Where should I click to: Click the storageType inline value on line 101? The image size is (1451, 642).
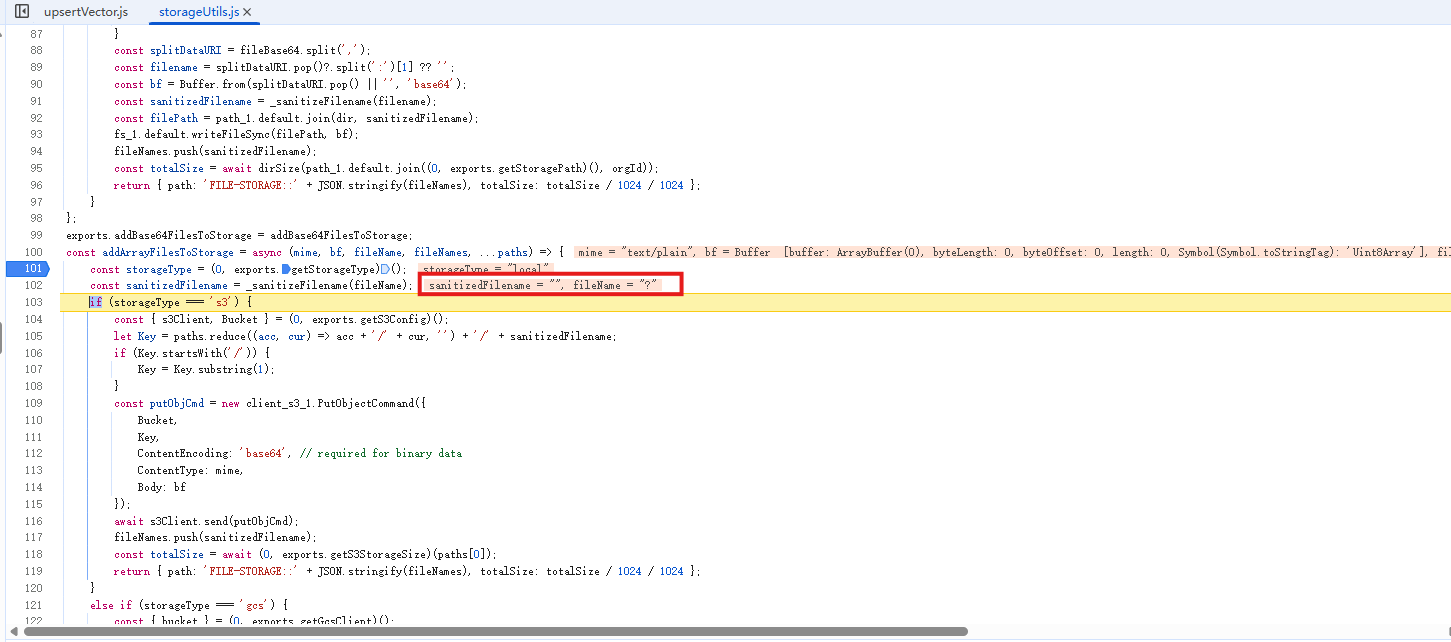(485, 269)
